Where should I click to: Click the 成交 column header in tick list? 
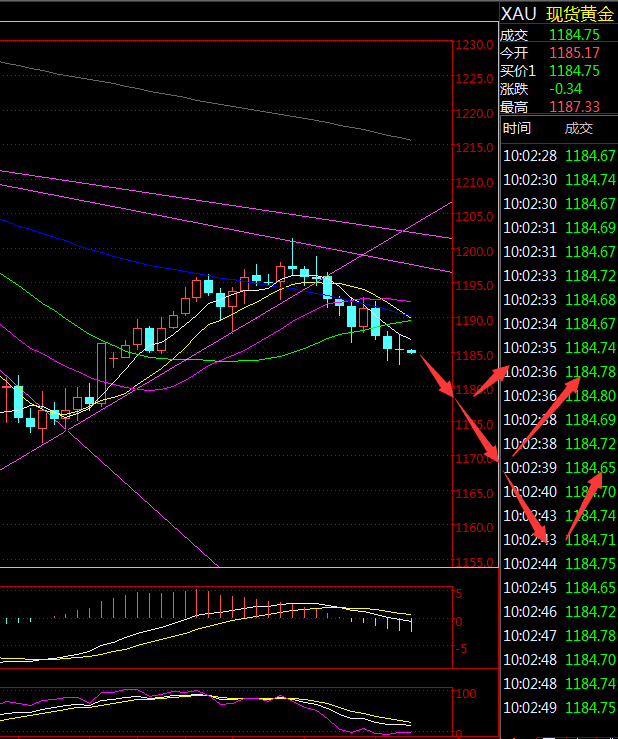pyautogui.click(x=579, y=128)
